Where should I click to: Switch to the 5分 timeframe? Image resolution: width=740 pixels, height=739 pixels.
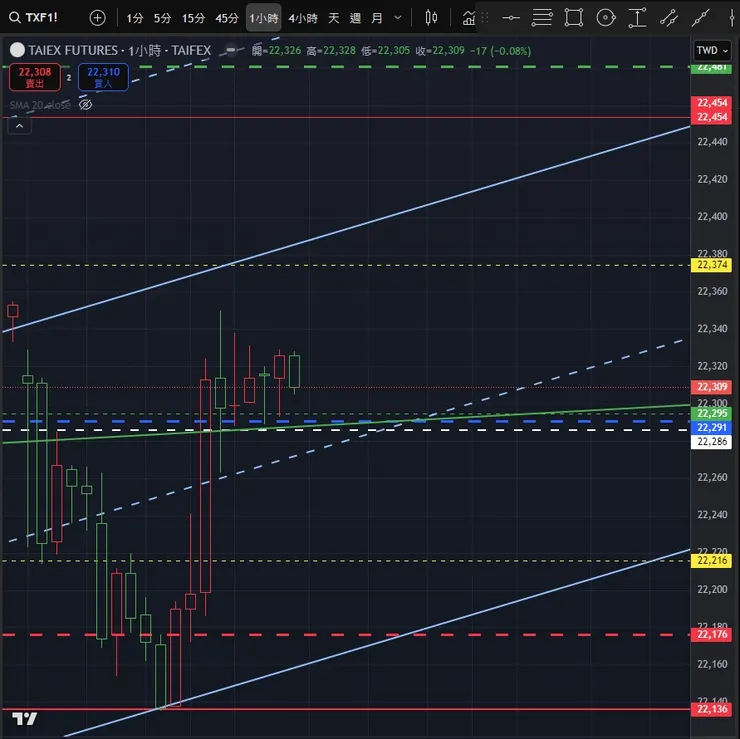[x=162, y=18]
